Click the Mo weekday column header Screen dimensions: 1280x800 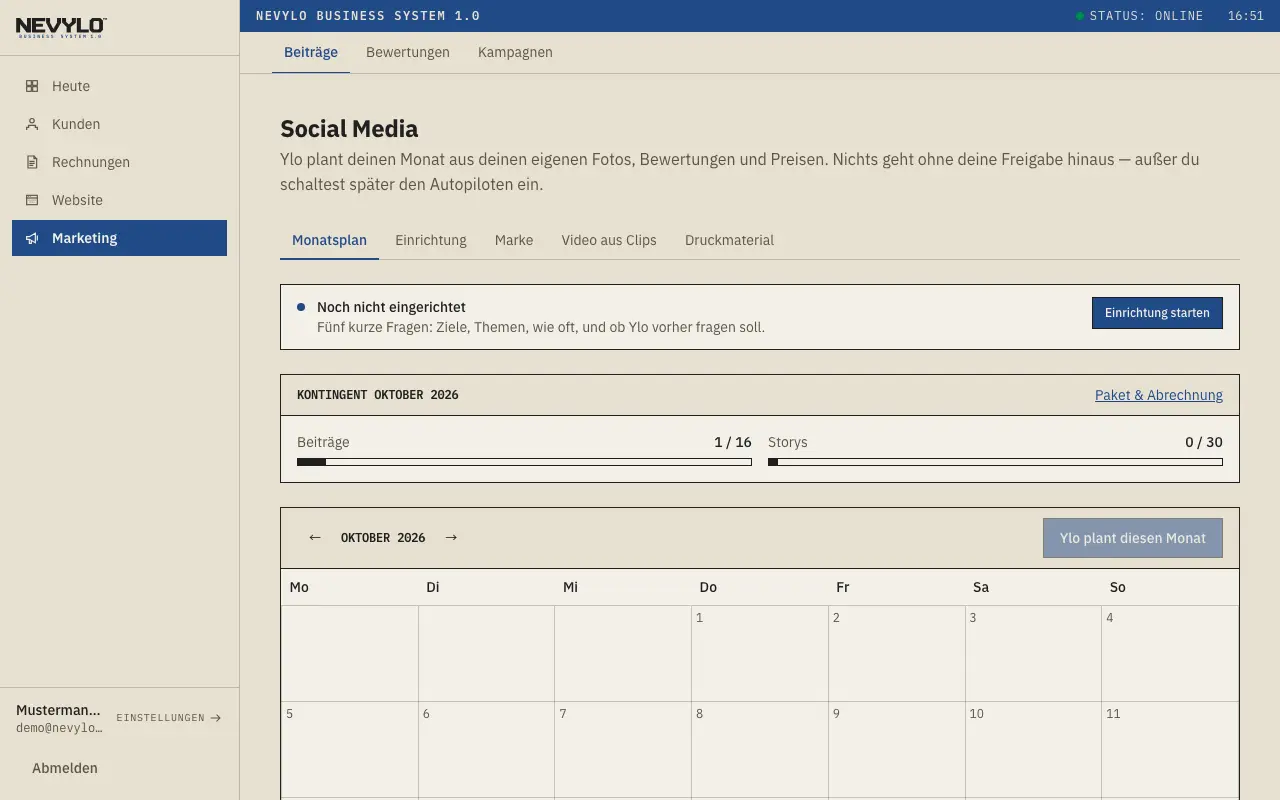299,587
